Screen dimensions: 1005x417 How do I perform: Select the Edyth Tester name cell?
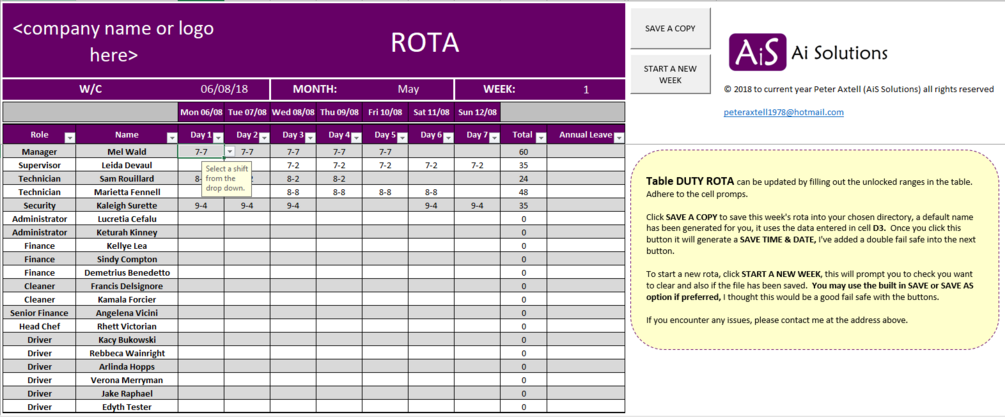coord(127,407)
